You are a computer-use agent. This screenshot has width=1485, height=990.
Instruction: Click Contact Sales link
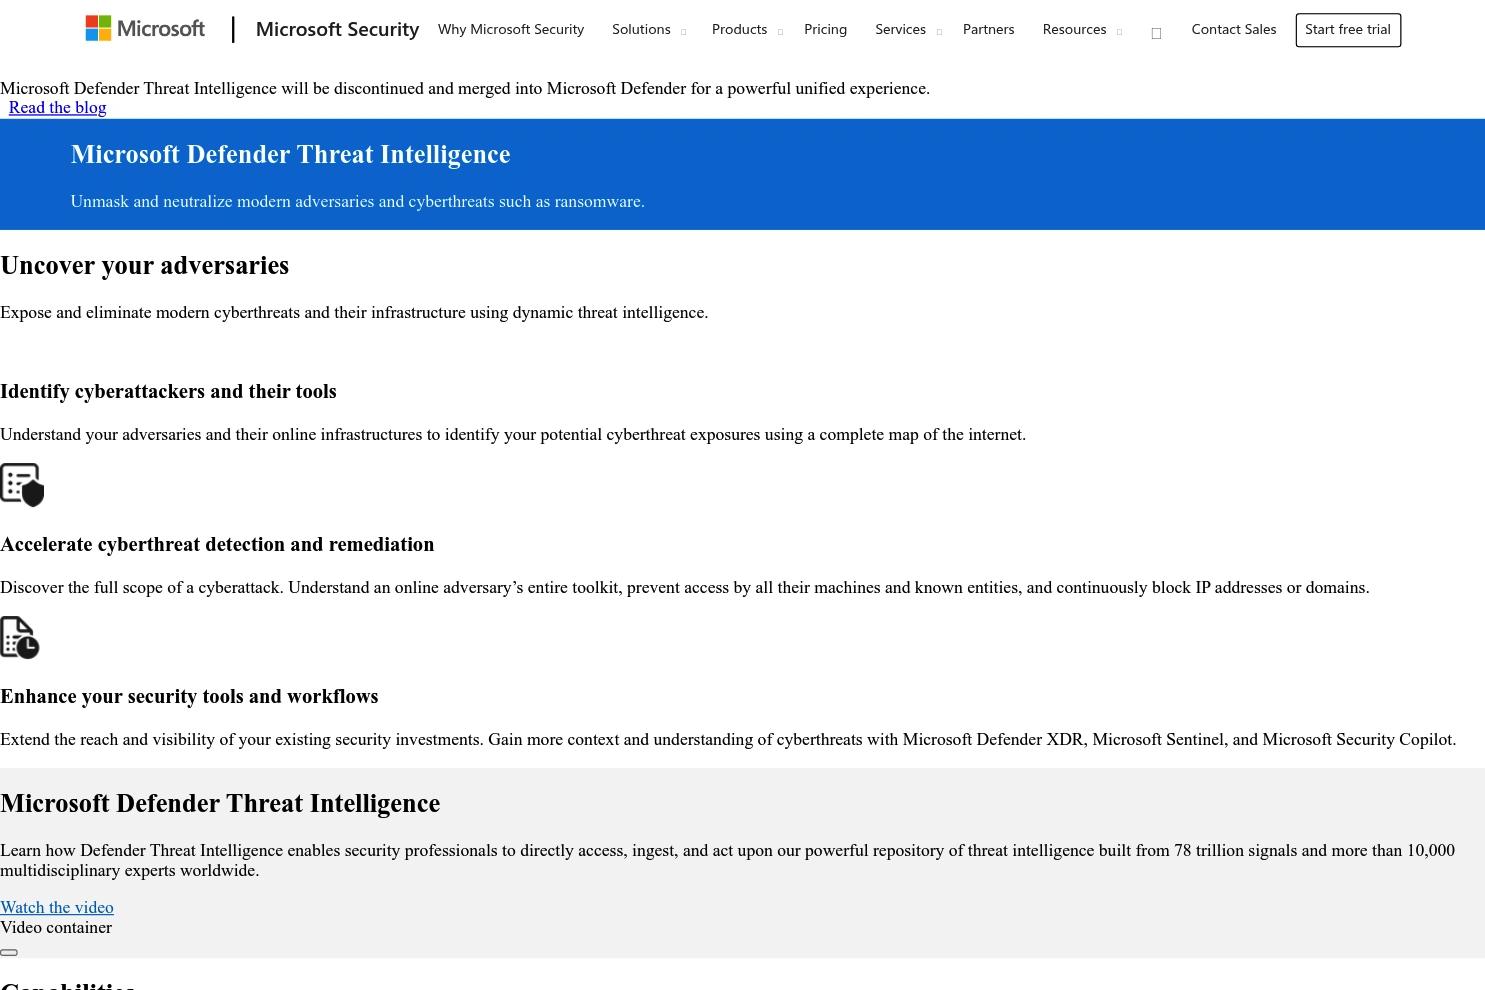point(1233,30)
